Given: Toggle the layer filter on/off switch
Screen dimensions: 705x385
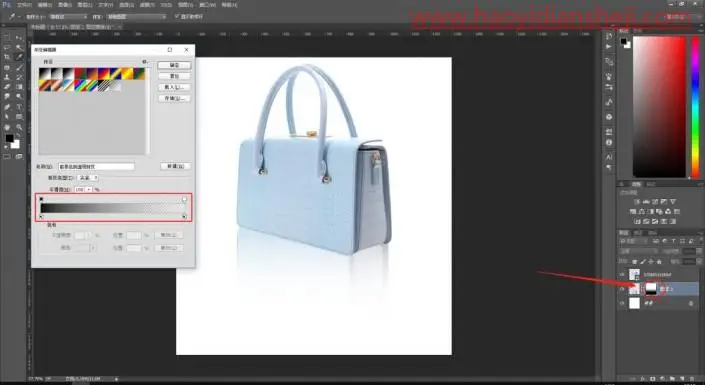Looking at the screenshot, I should pos(701,241).
